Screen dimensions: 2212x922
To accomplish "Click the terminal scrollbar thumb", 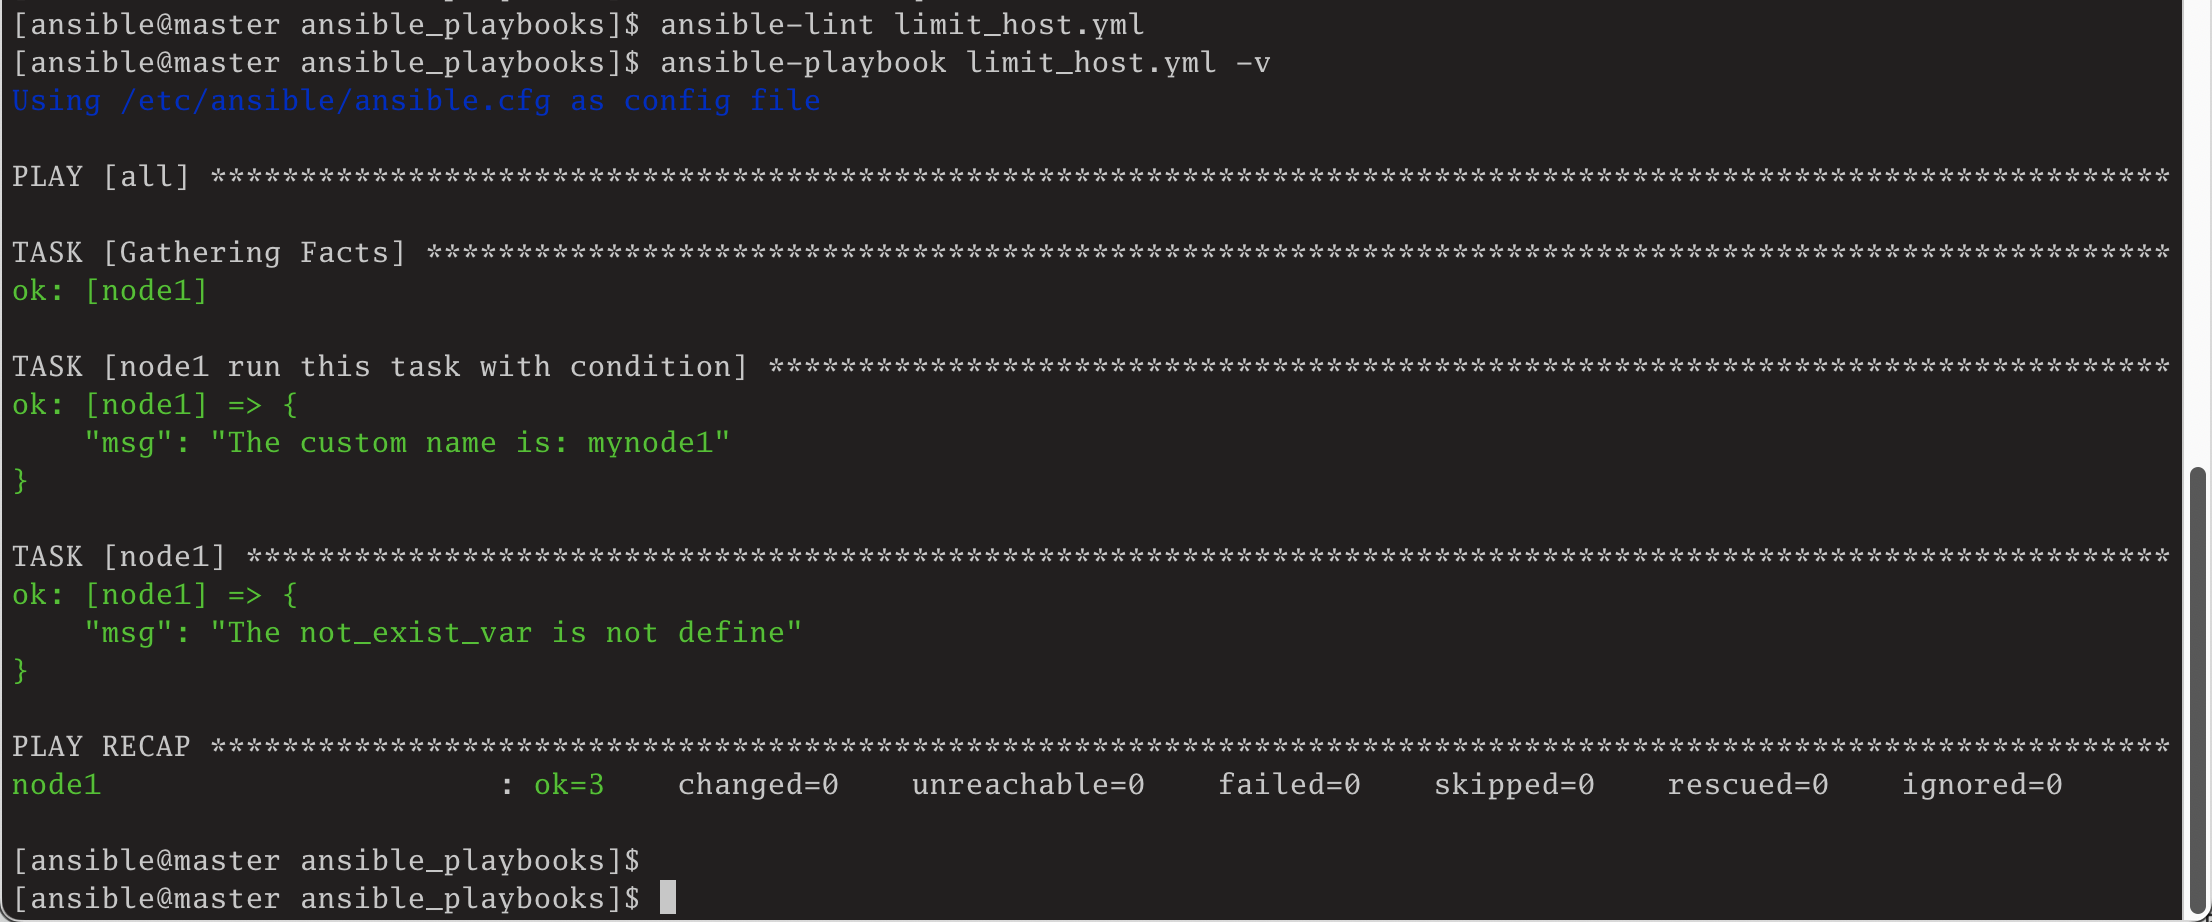I will 2197,690.
